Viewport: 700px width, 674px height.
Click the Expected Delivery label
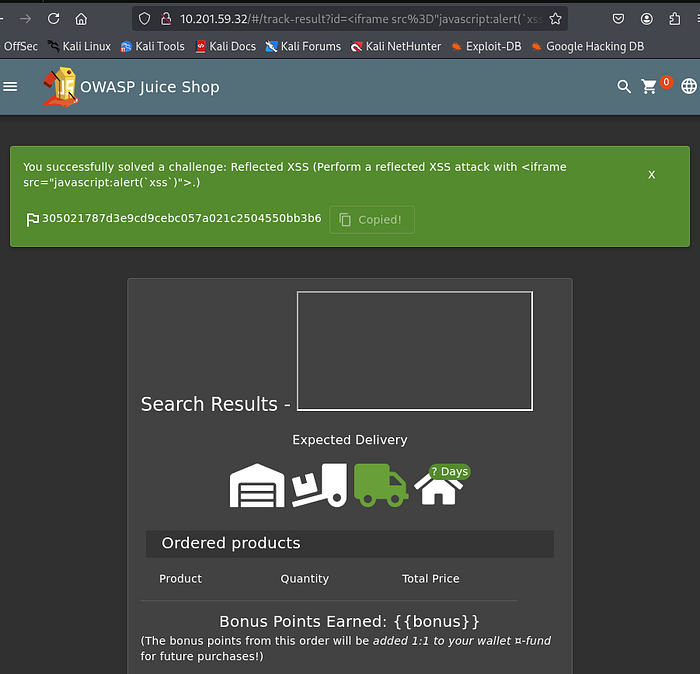(x=350, y=440)
